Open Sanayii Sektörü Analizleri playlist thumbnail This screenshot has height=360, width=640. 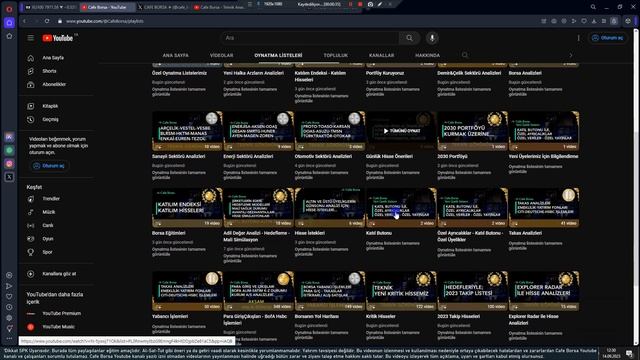coord(187,131)
